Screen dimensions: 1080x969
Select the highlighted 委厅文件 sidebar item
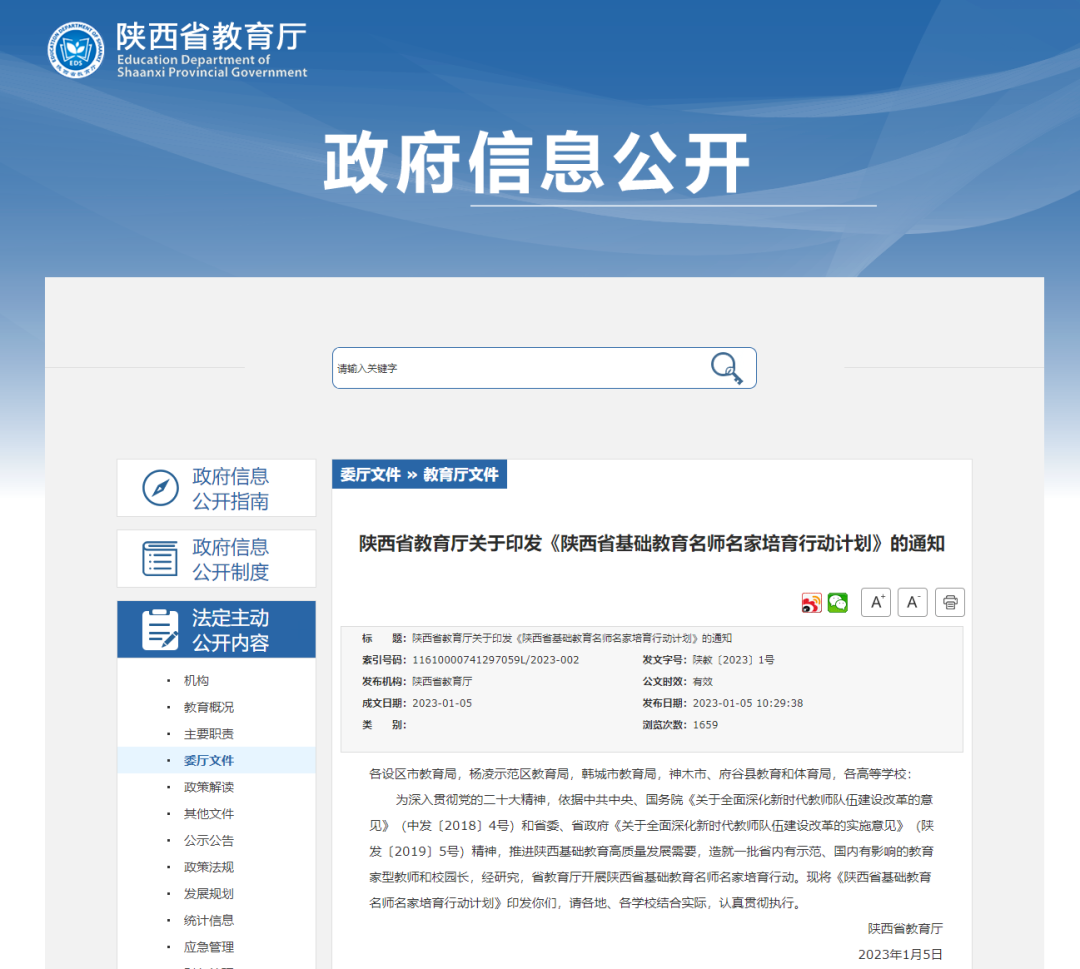pyautogui.click(x=208, y=761)
